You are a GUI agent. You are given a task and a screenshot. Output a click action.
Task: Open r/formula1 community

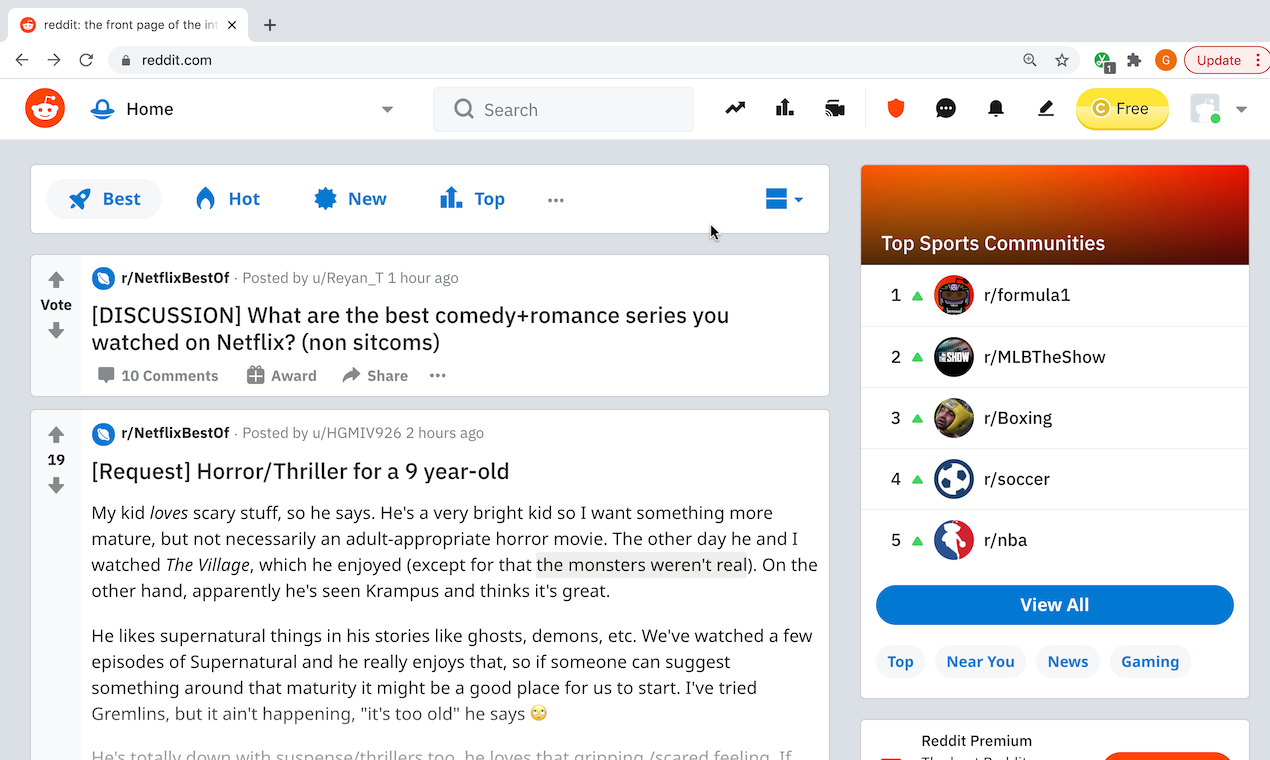point(1027,296)
